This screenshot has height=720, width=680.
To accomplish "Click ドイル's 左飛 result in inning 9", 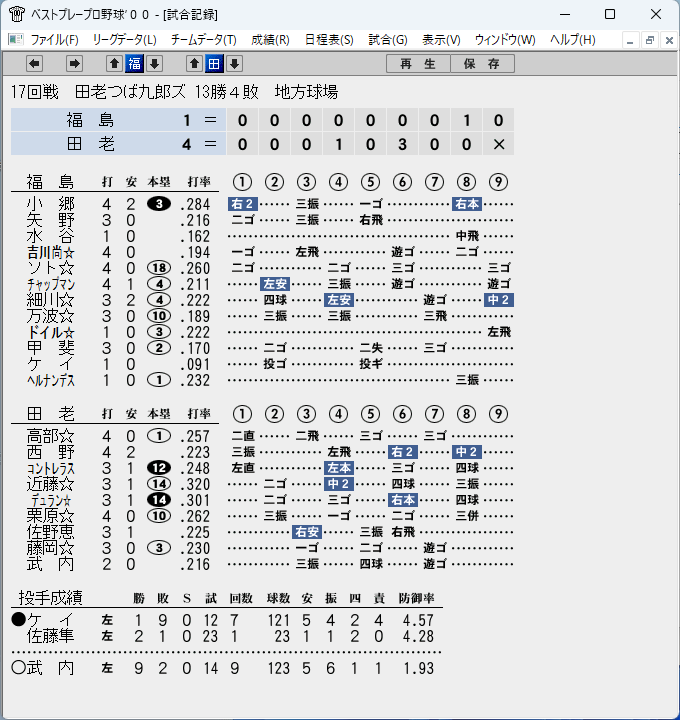I will tap(499, 332).
